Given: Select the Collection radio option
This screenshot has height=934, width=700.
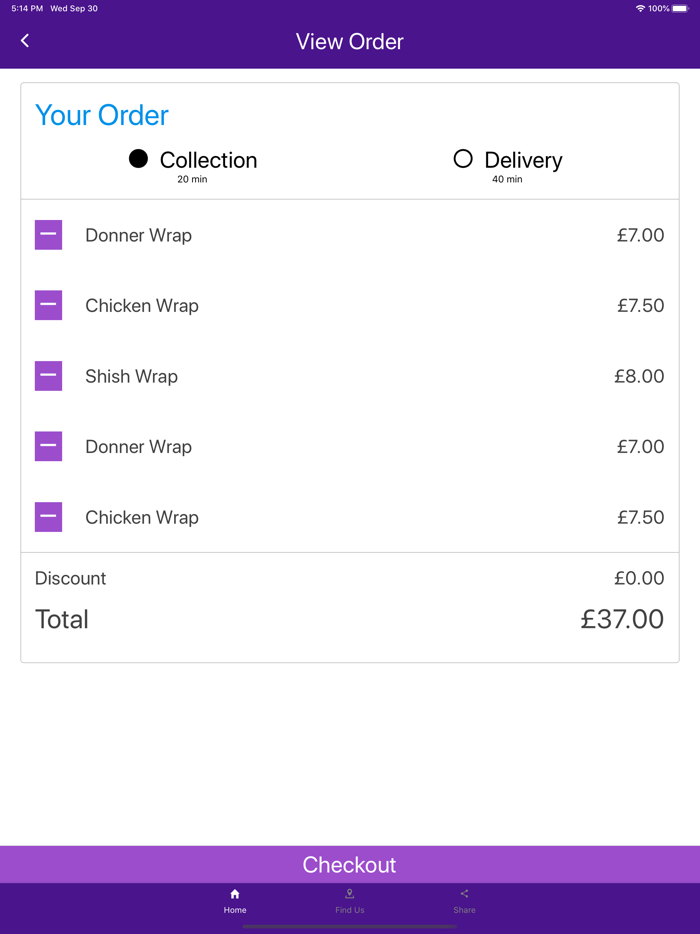Looking at the screenshot, I should click(x=139, y=159).
